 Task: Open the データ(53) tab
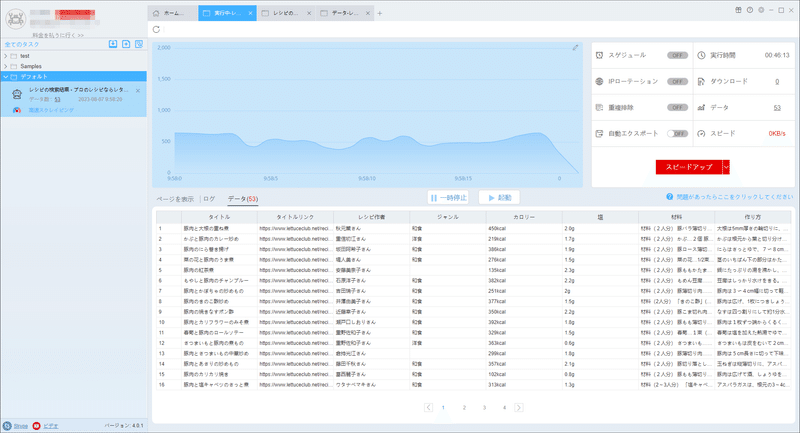(x=243, y=199)
